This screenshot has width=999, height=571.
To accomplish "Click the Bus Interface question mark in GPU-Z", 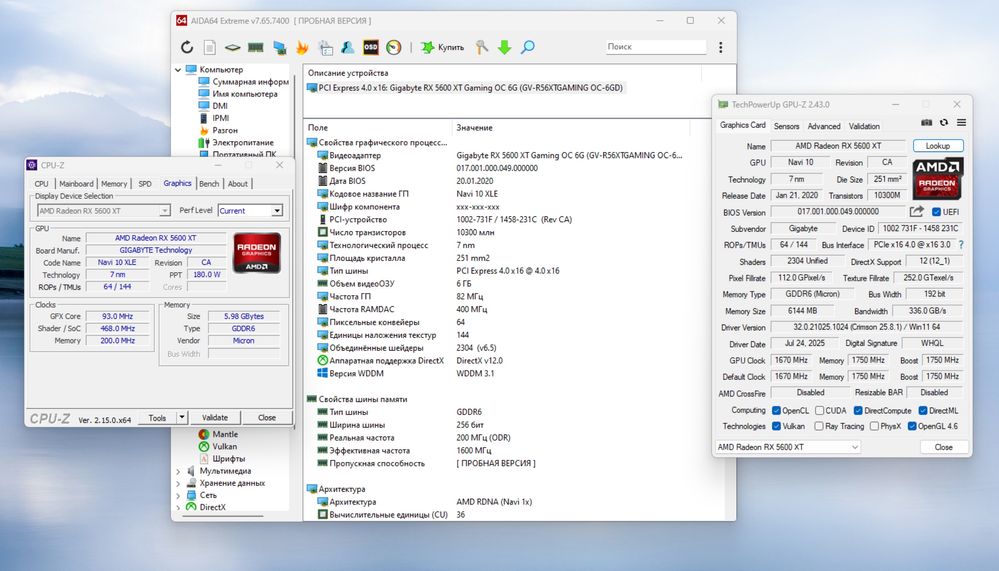I will pyautogui.click(x=961, y=245).
